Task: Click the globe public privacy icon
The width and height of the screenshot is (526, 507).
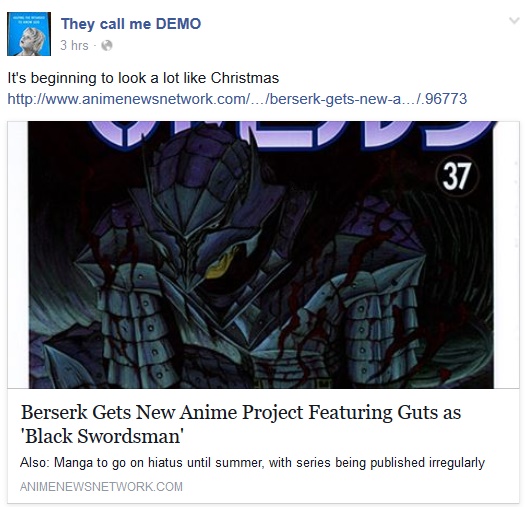Action: [x=107, y=45]
